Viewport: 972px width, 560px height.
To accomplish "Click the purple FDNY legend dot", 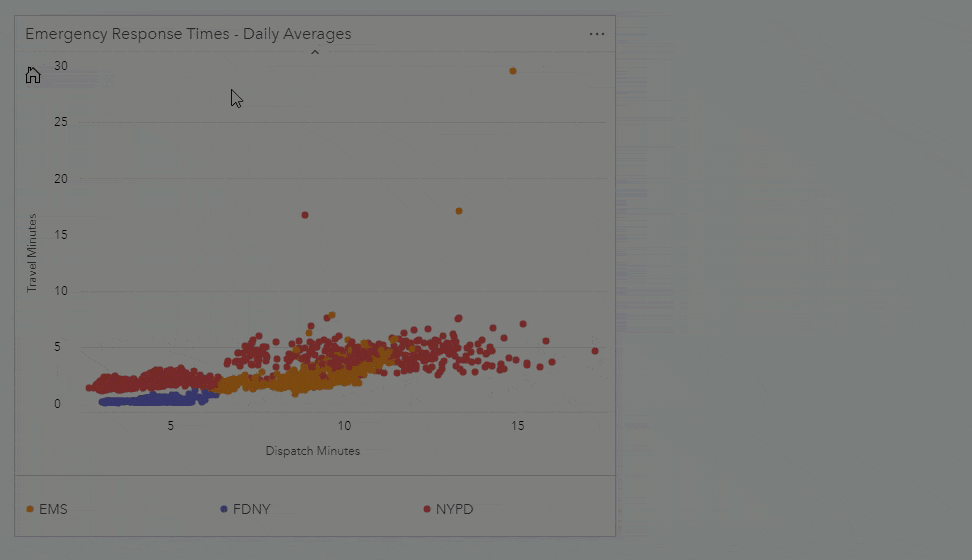I will [224, 509].
